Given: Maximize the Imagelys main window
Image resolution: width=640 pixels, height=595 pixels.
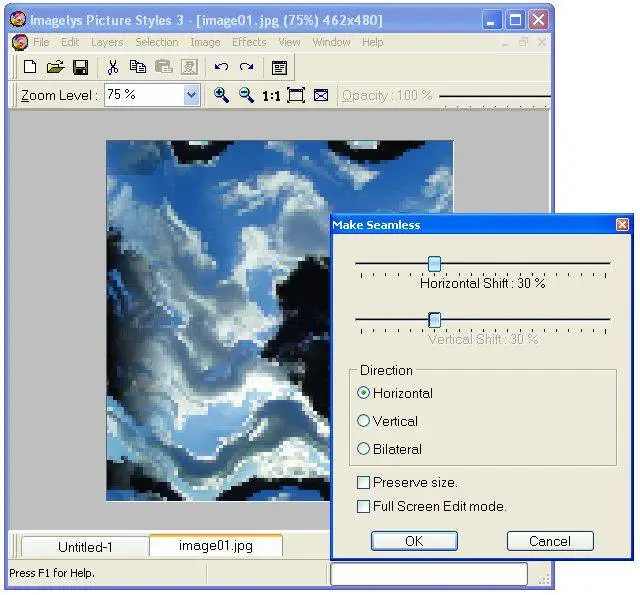Looking at the screenshot, I should coord(516,20).
